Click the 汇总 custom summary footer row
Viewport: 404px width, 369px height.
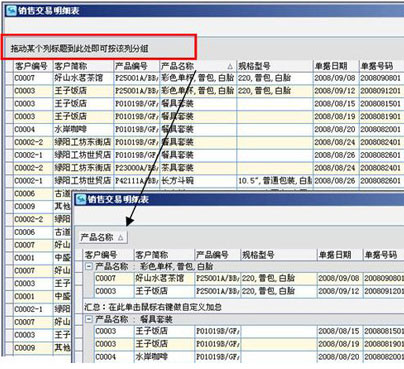click(243, 307)
